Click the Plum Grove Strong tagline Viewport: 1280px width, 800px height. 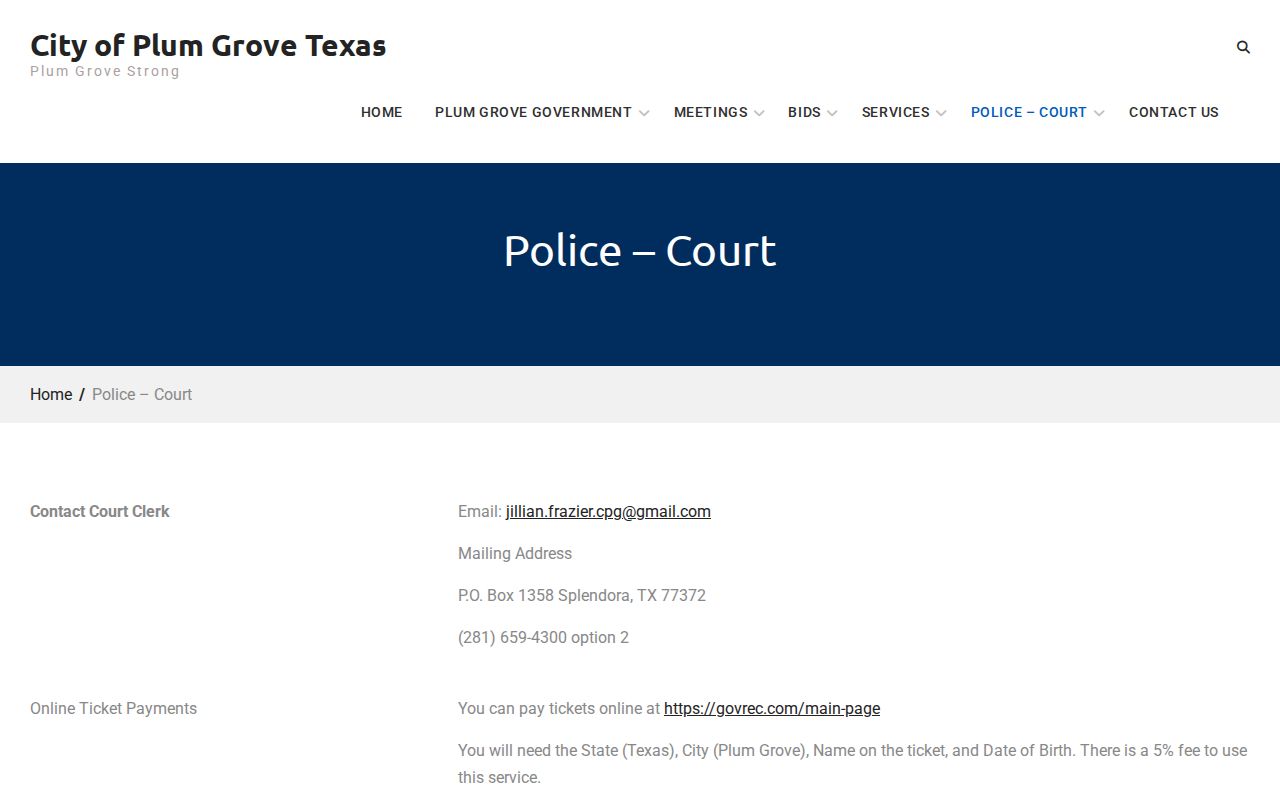[105, 71]
